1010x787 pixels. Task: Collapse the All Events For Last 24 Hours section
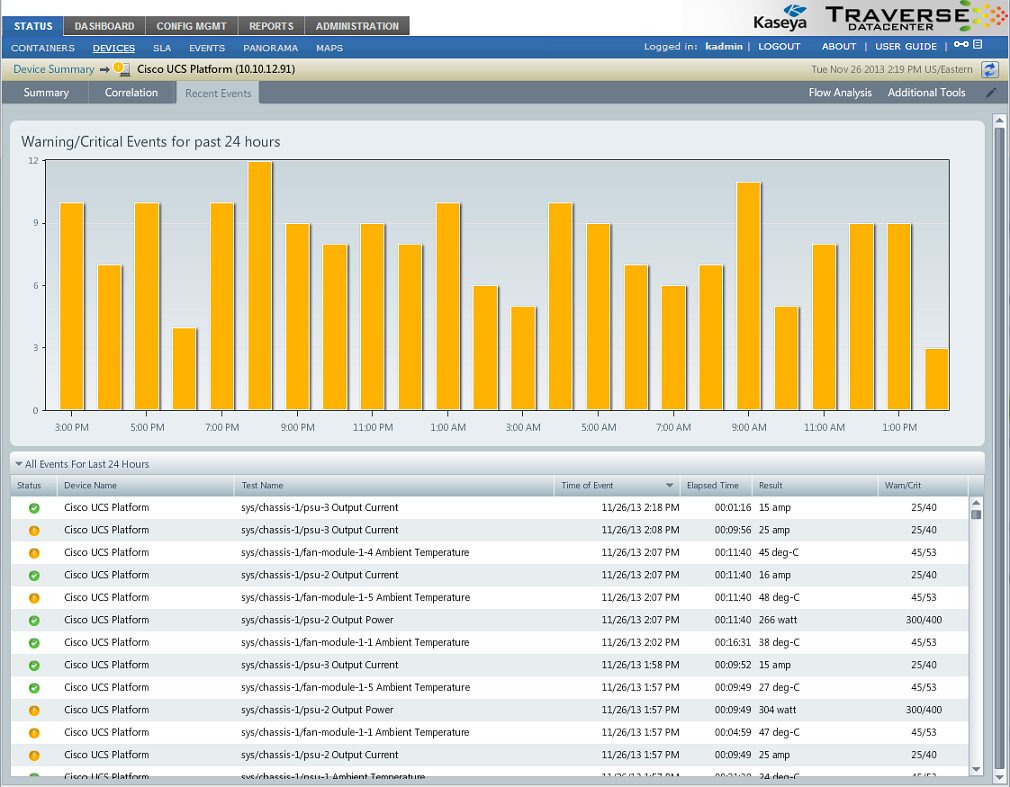[18, 464]
